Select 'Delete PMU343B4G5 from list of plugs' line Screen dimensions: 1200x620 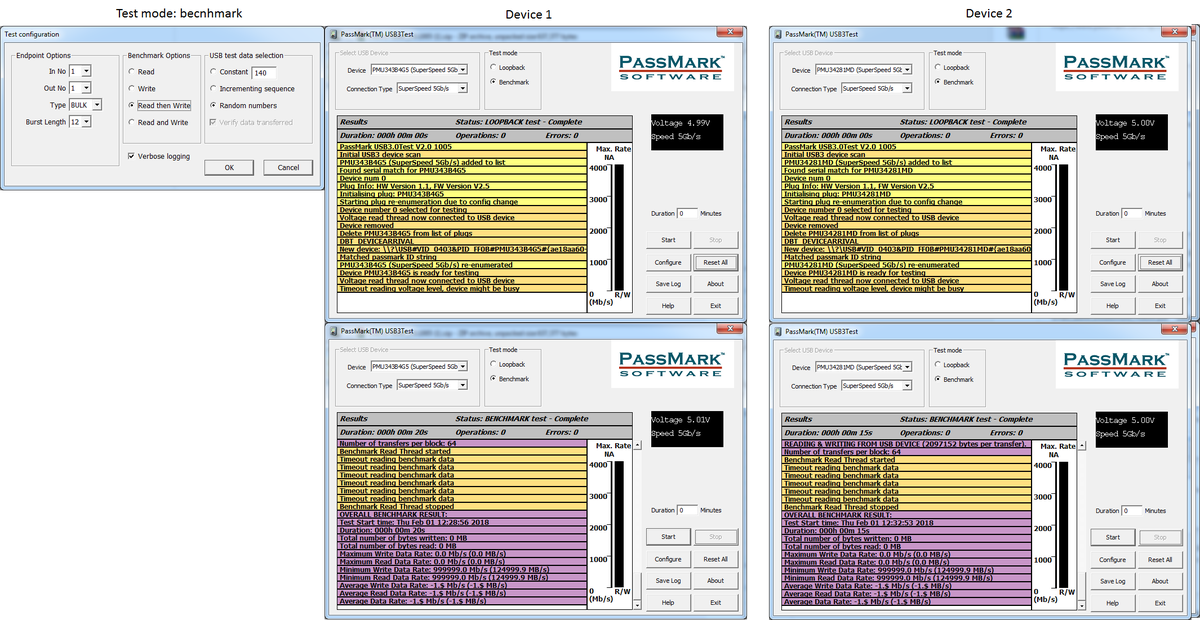(x=461, y=233)
